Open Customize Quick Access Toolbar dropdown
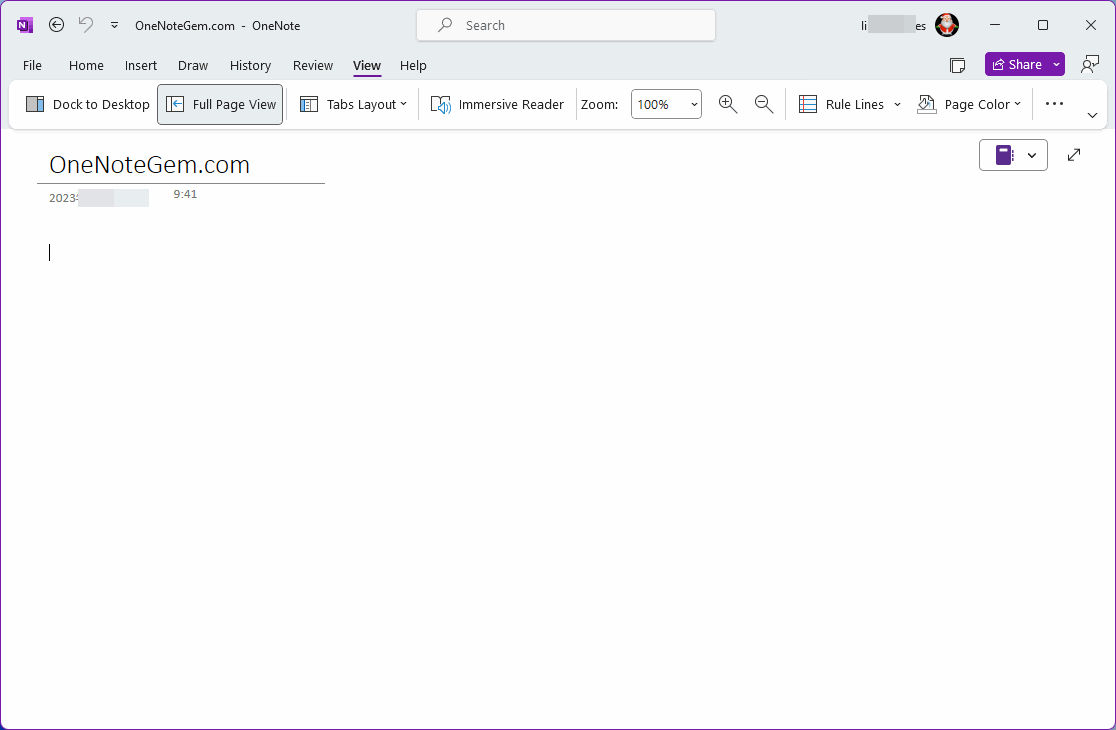This screenshot has height=730, width=1116. tap(114, 25)
